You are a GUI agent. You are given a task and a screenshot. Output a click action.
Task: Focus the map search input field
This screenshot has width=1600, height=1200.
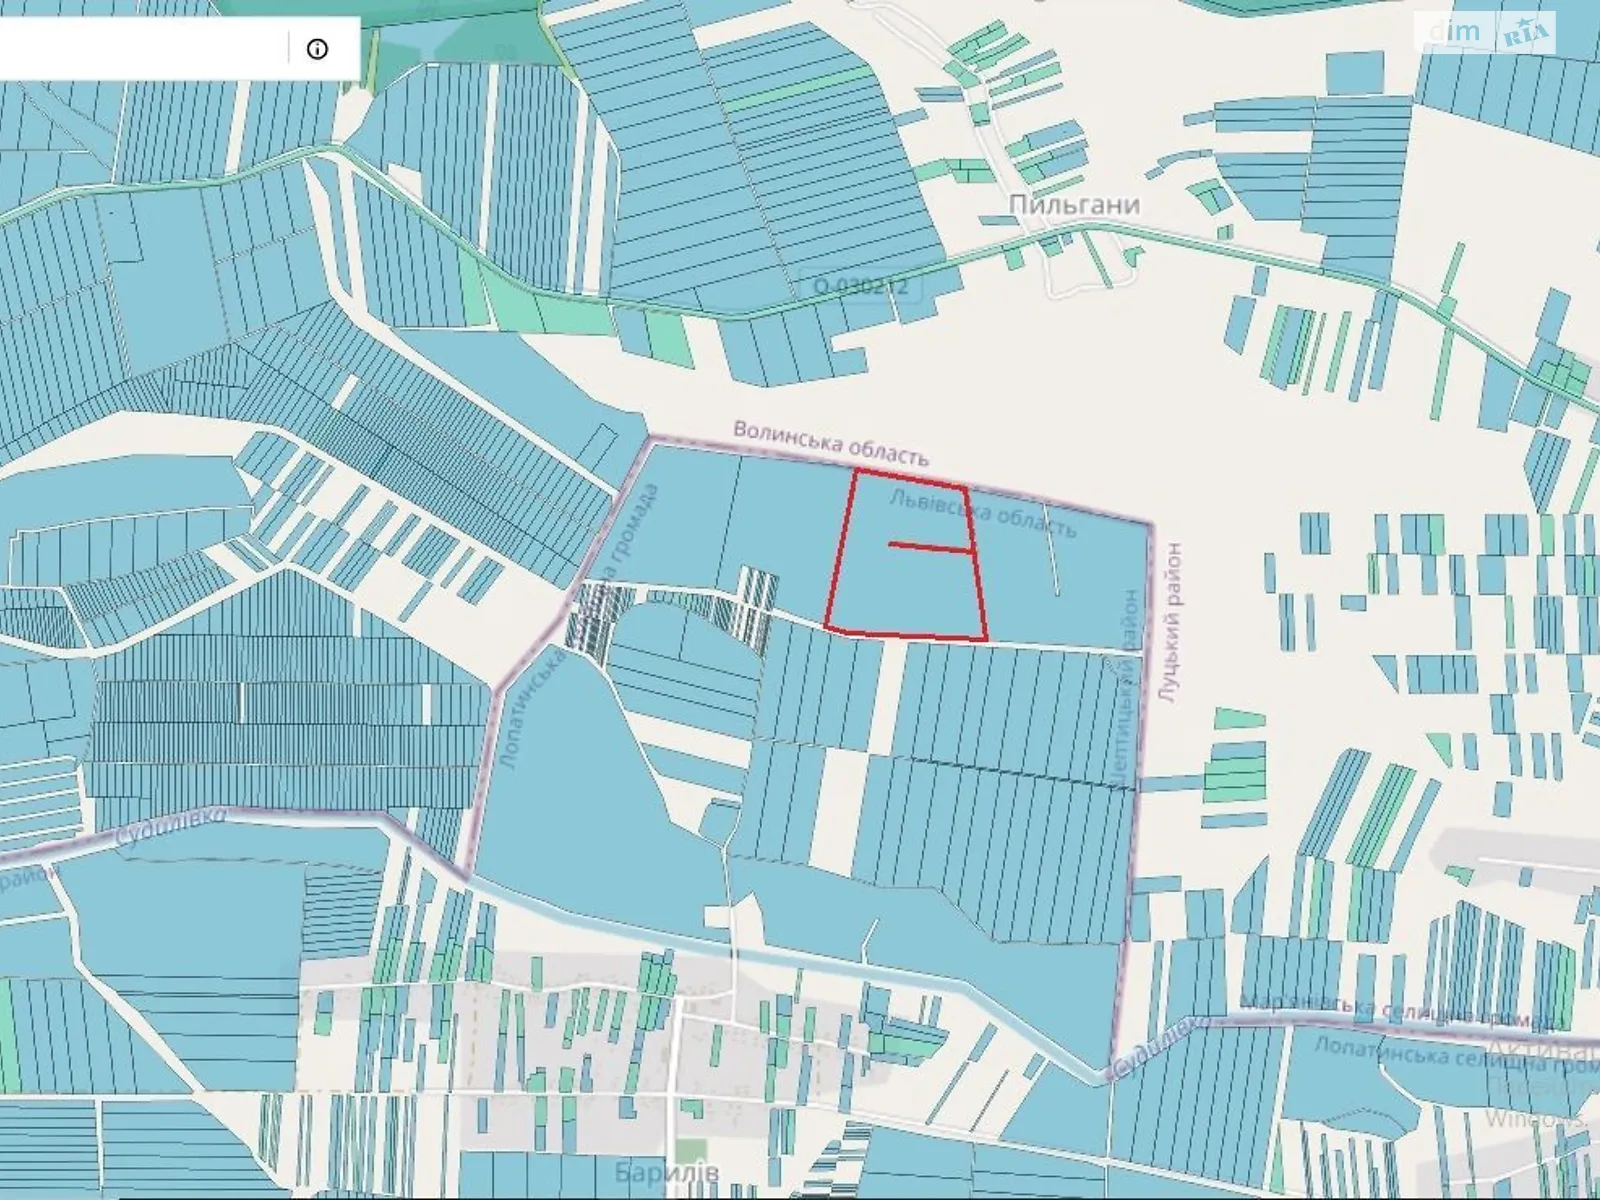140,48
